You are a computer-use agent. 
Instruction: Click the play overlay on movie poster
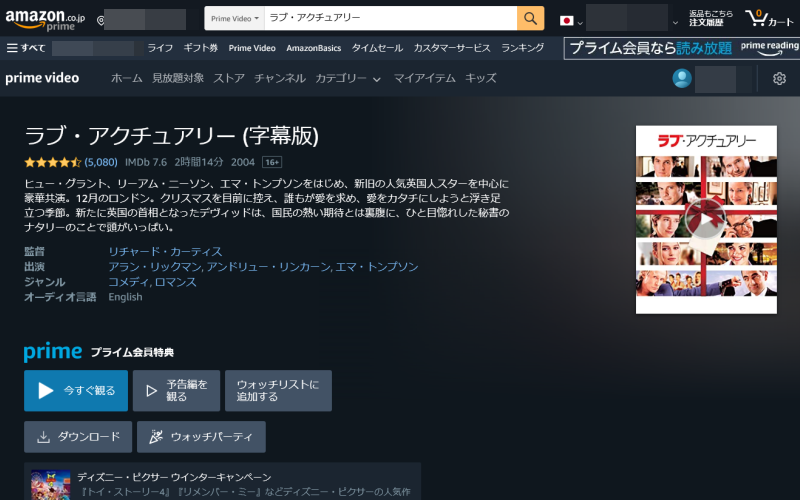click(705, 219)
